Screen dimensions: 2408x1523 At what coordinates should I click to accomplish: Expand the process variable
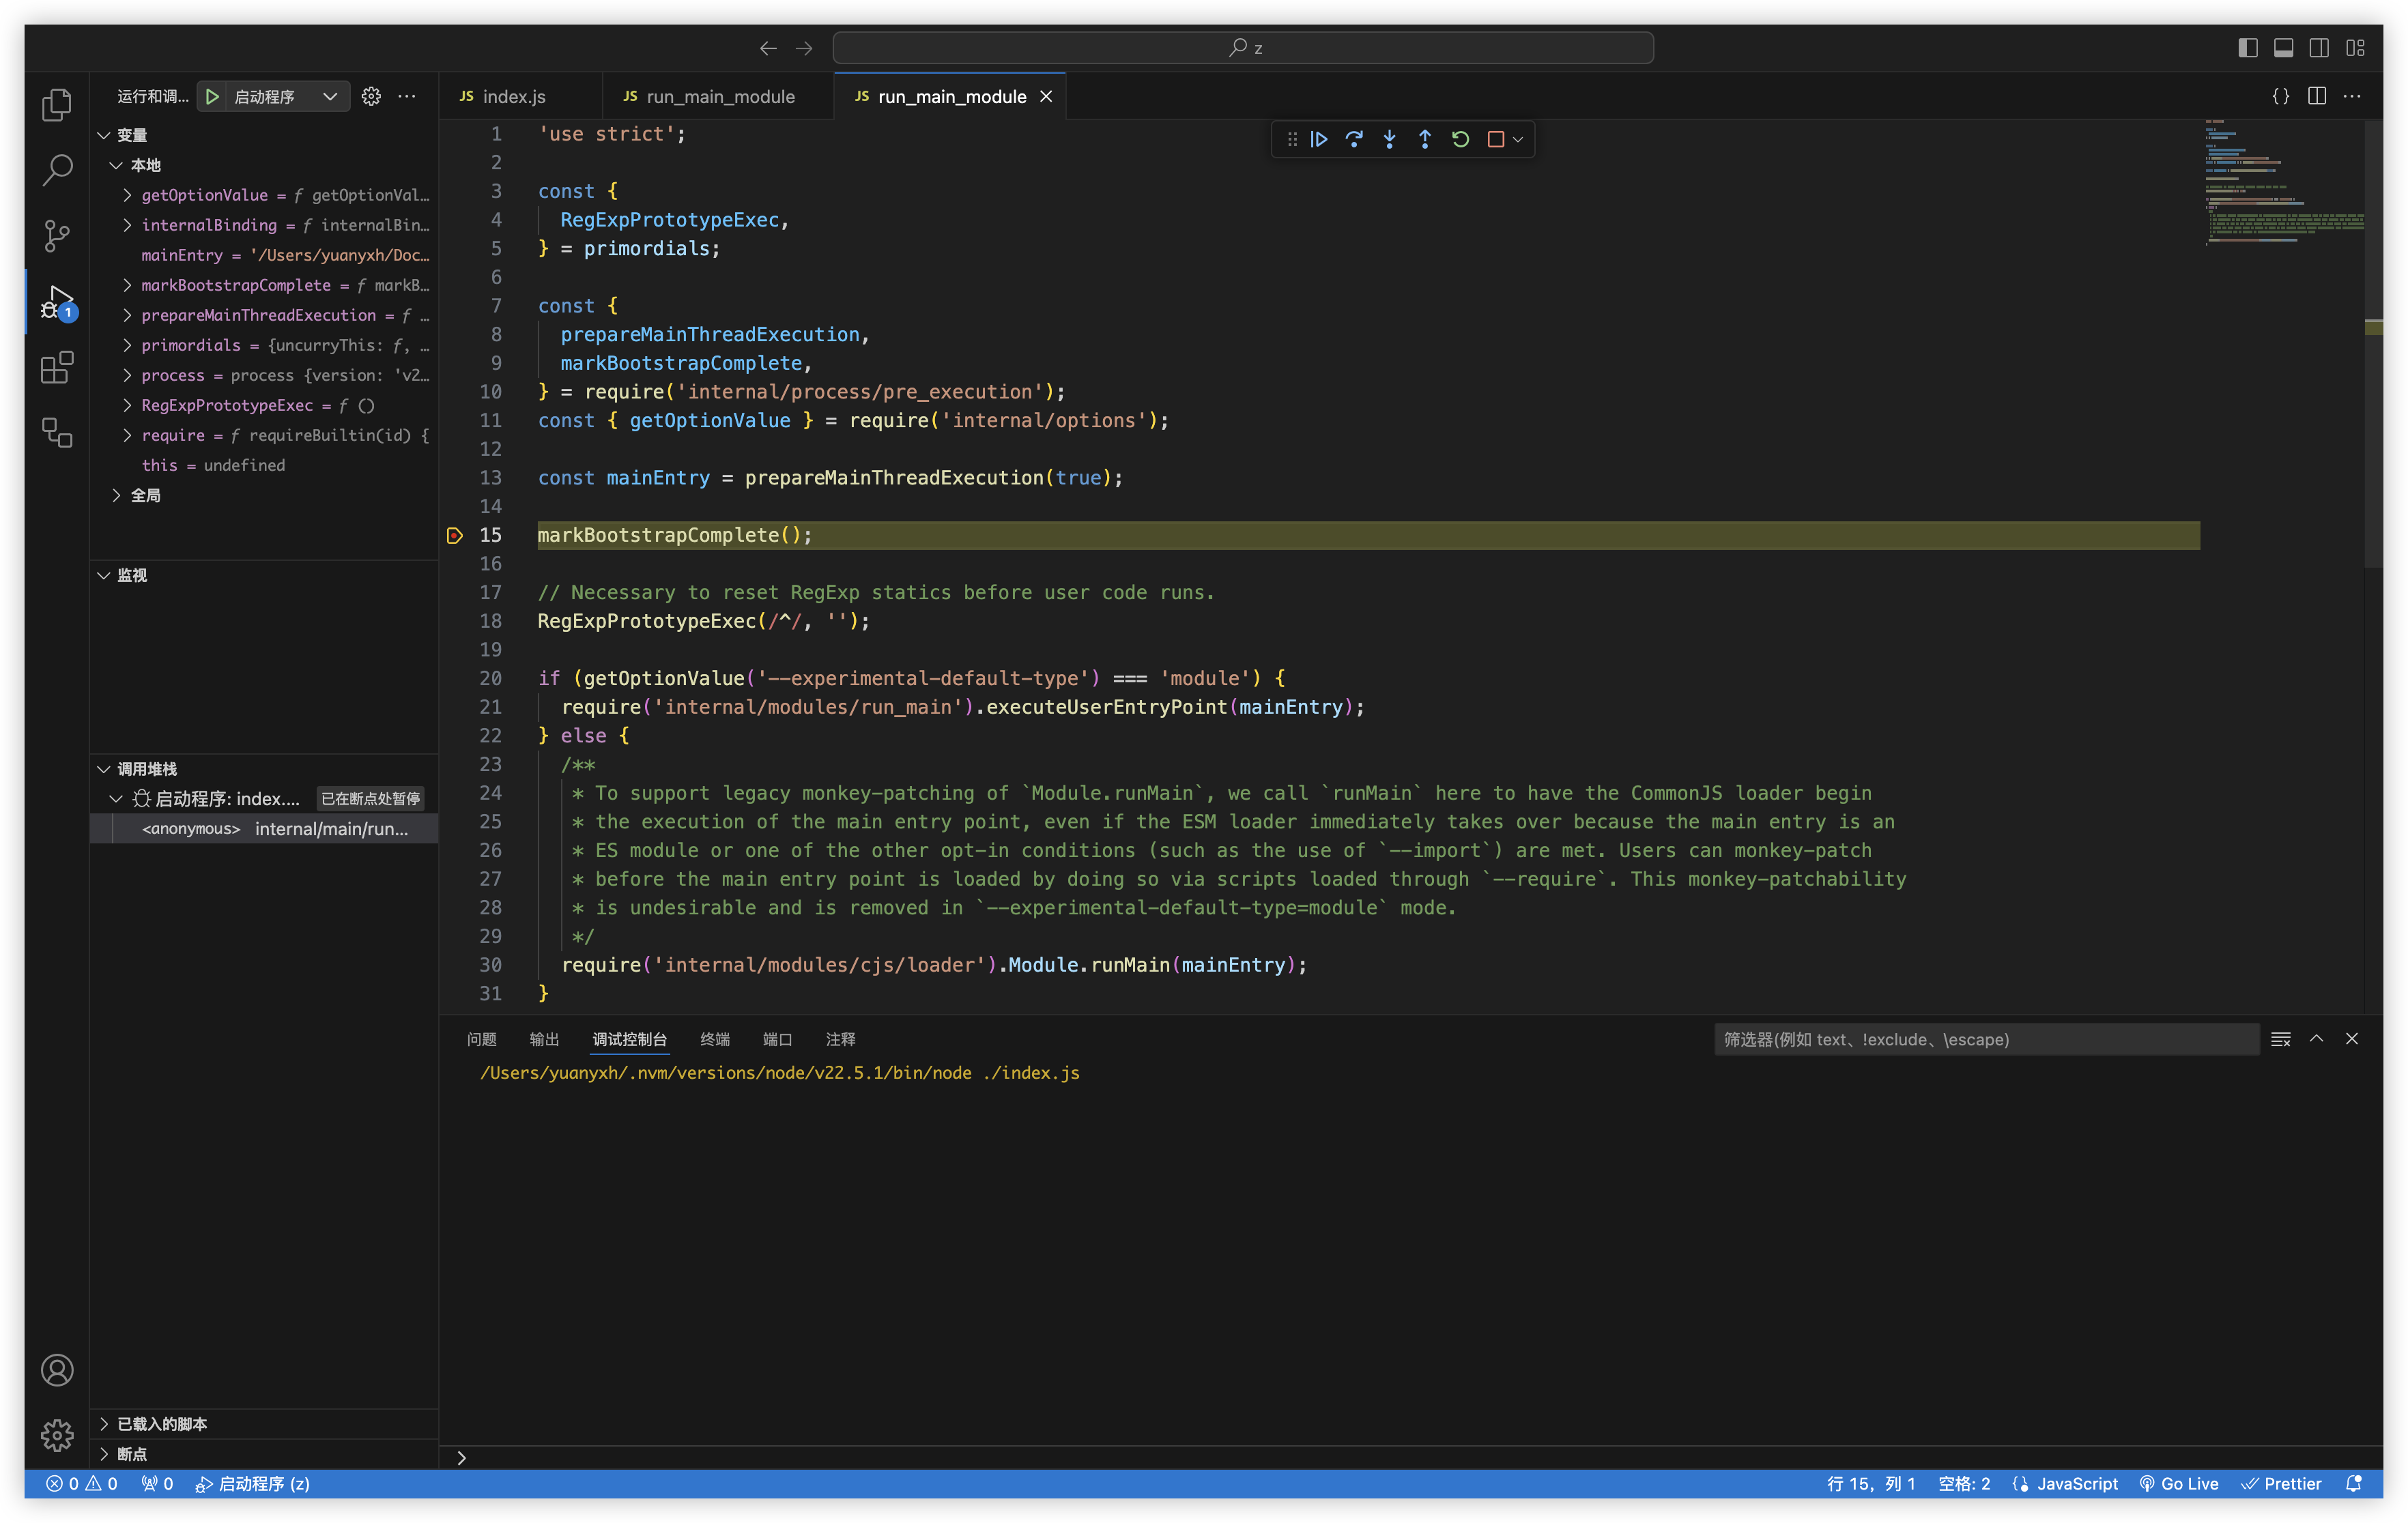click(x=128, y=375)
